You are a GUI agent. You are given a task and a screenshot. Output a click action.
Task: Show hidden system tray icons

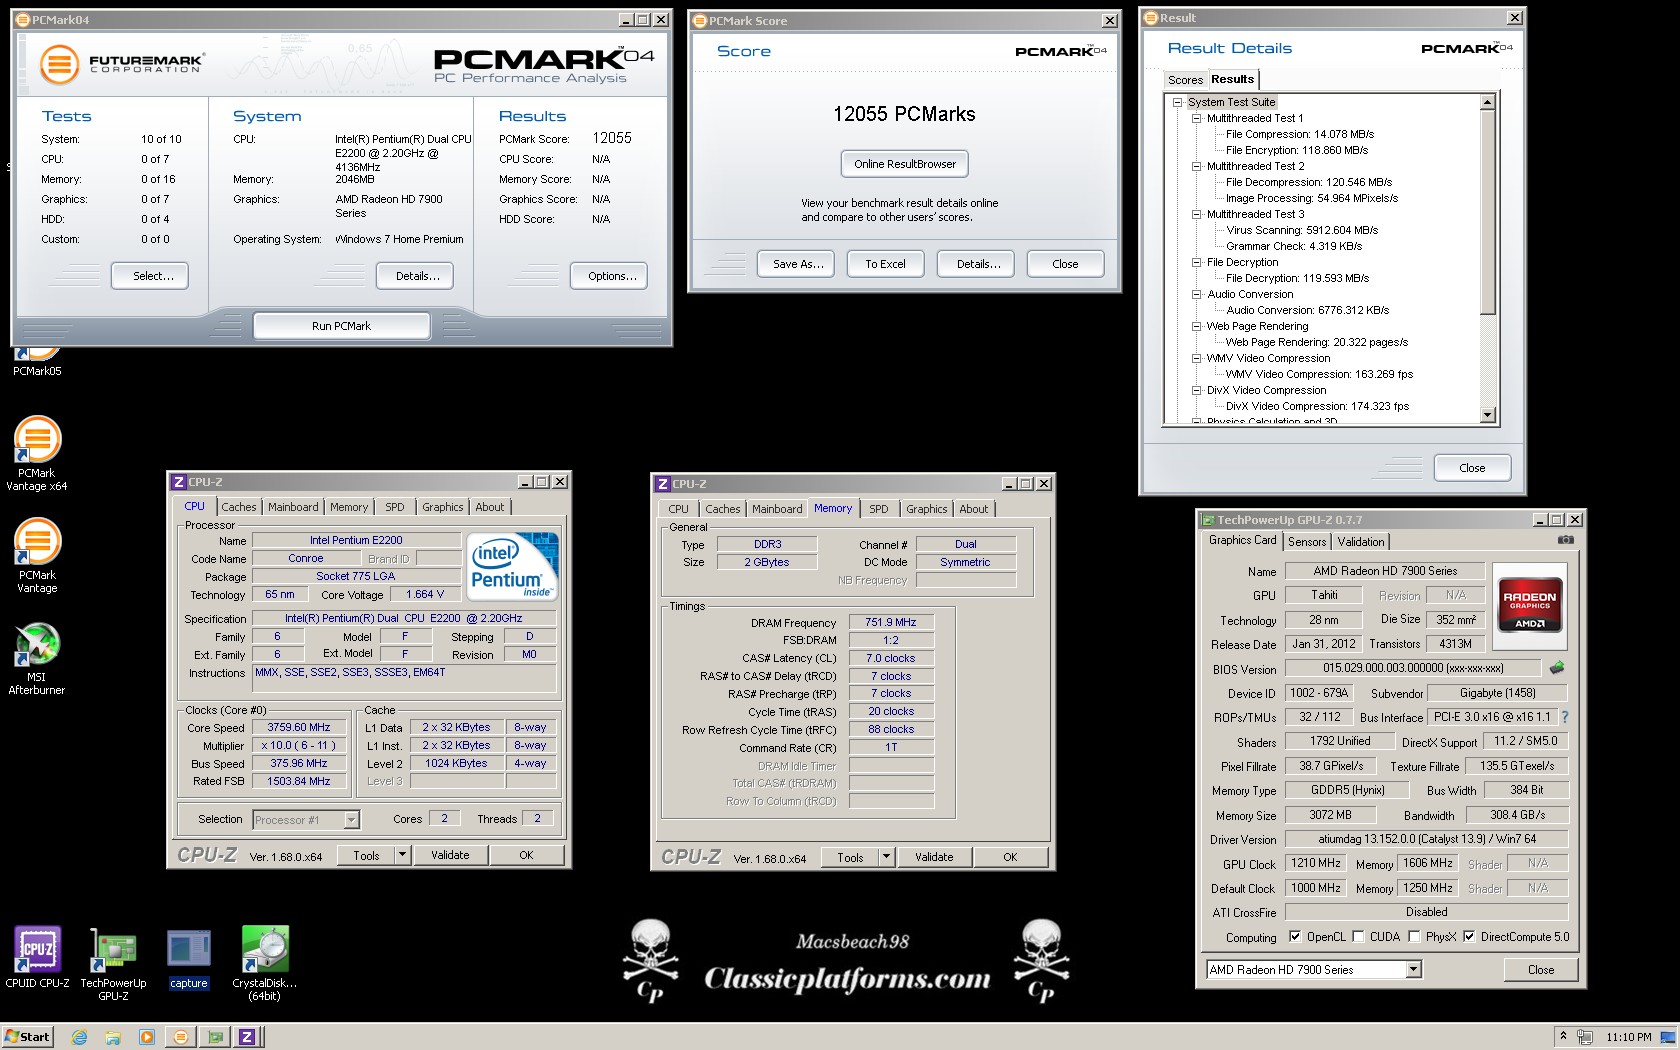coord(1563,1035)
